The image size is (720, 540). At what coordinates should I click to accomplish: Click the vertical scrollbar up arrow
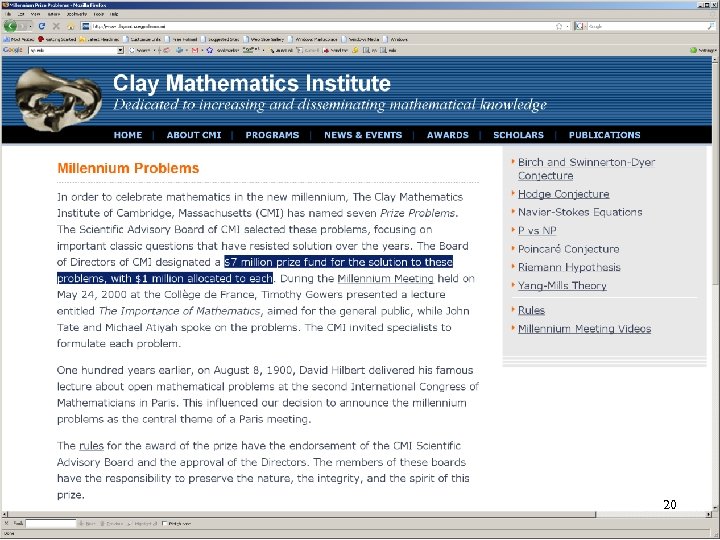coord(715,60)
